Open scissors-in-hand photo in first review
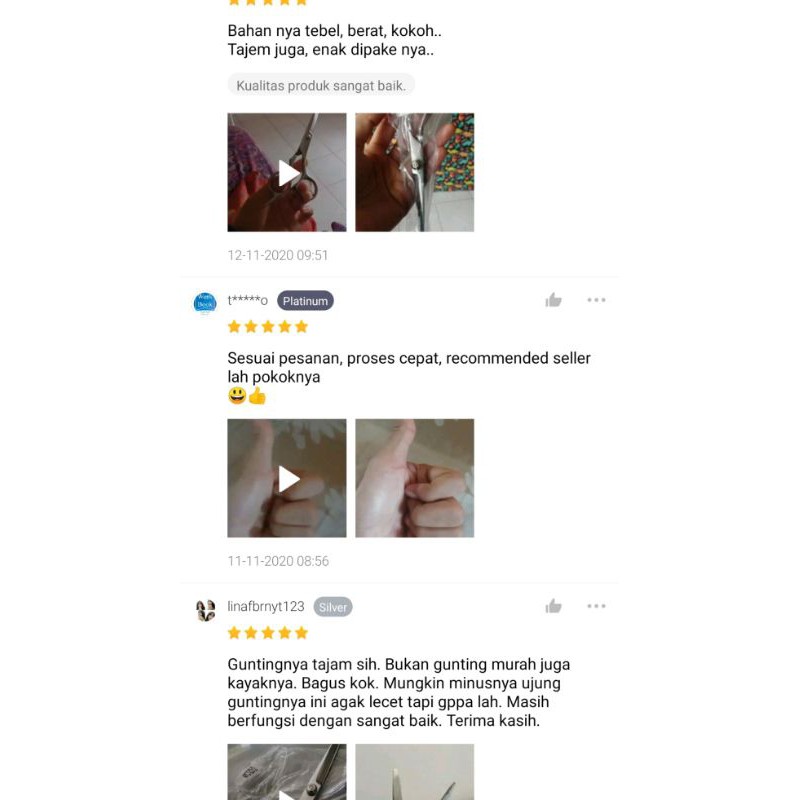 point(415,172)
